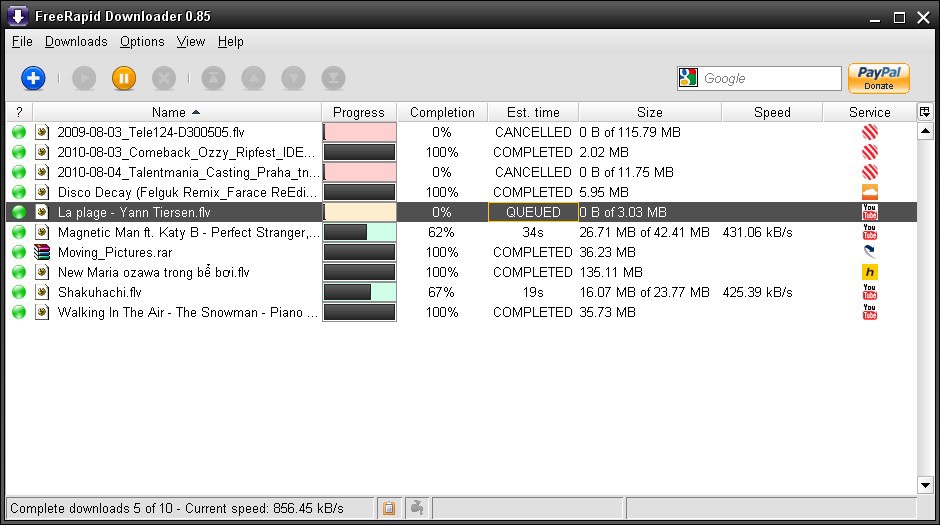Image resolution: width=940 pixels, height=525 pixels.
Task: Click the grayed Cancel download toolbar button
Action: pyautogui.click(x=164, y=79)
